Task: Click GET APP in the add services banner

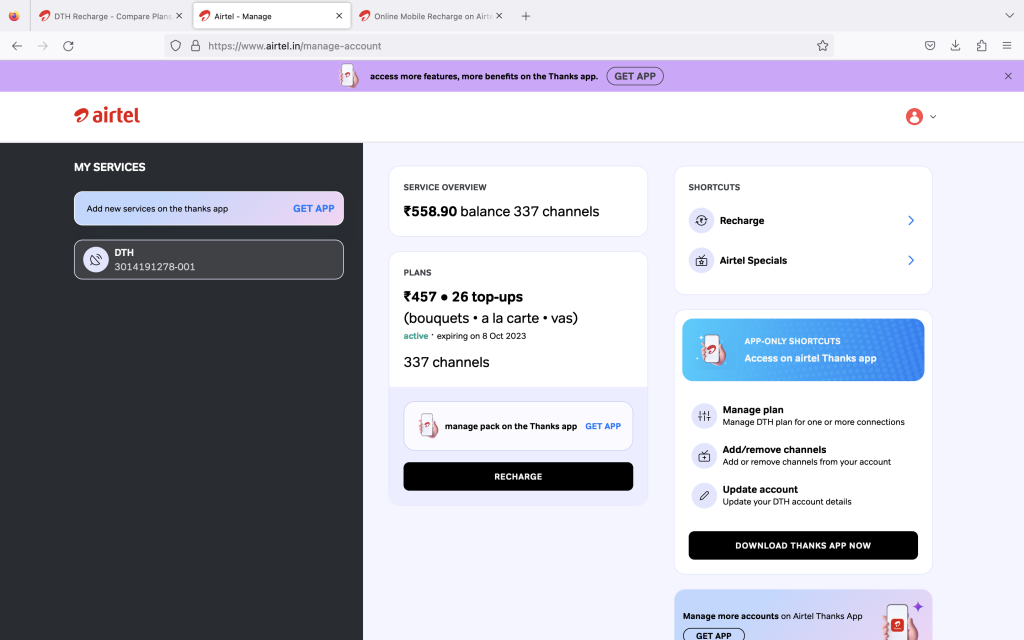Action: pyautogui.click(x=313, y=208)
